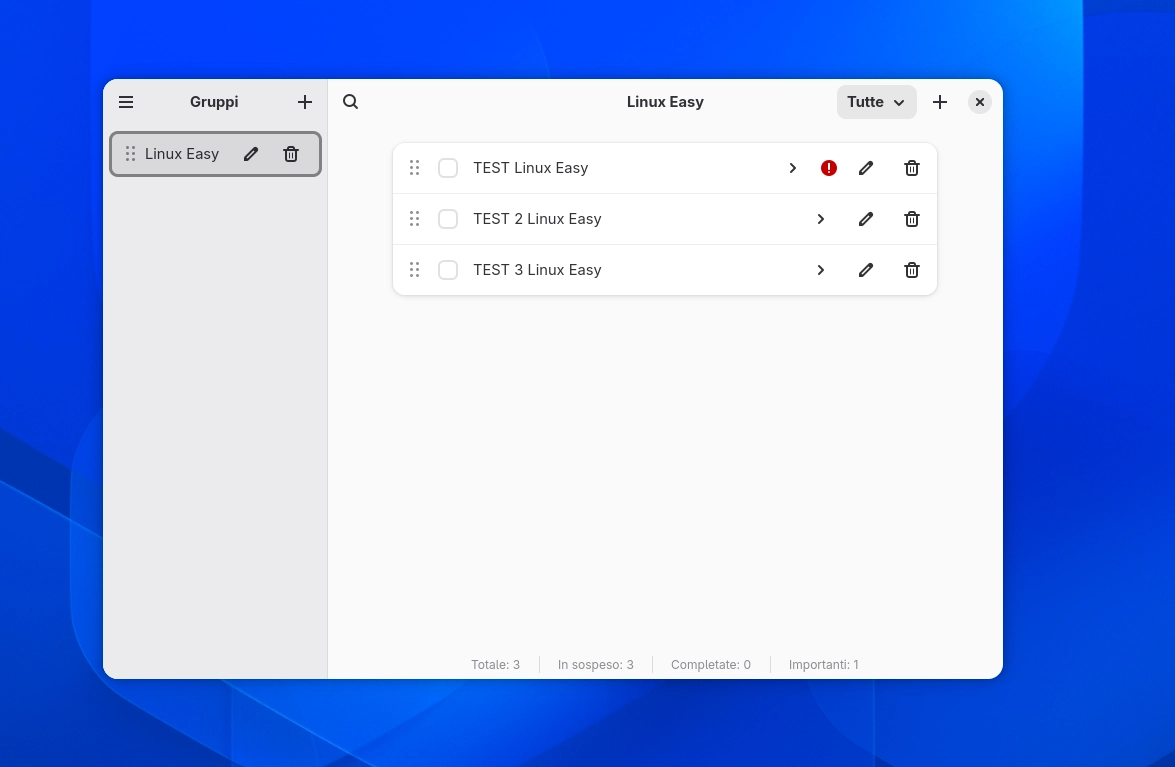Click the TEST Linux Easy task title
The width and height of the screenshot is (1175, 767).
[531, 168]
